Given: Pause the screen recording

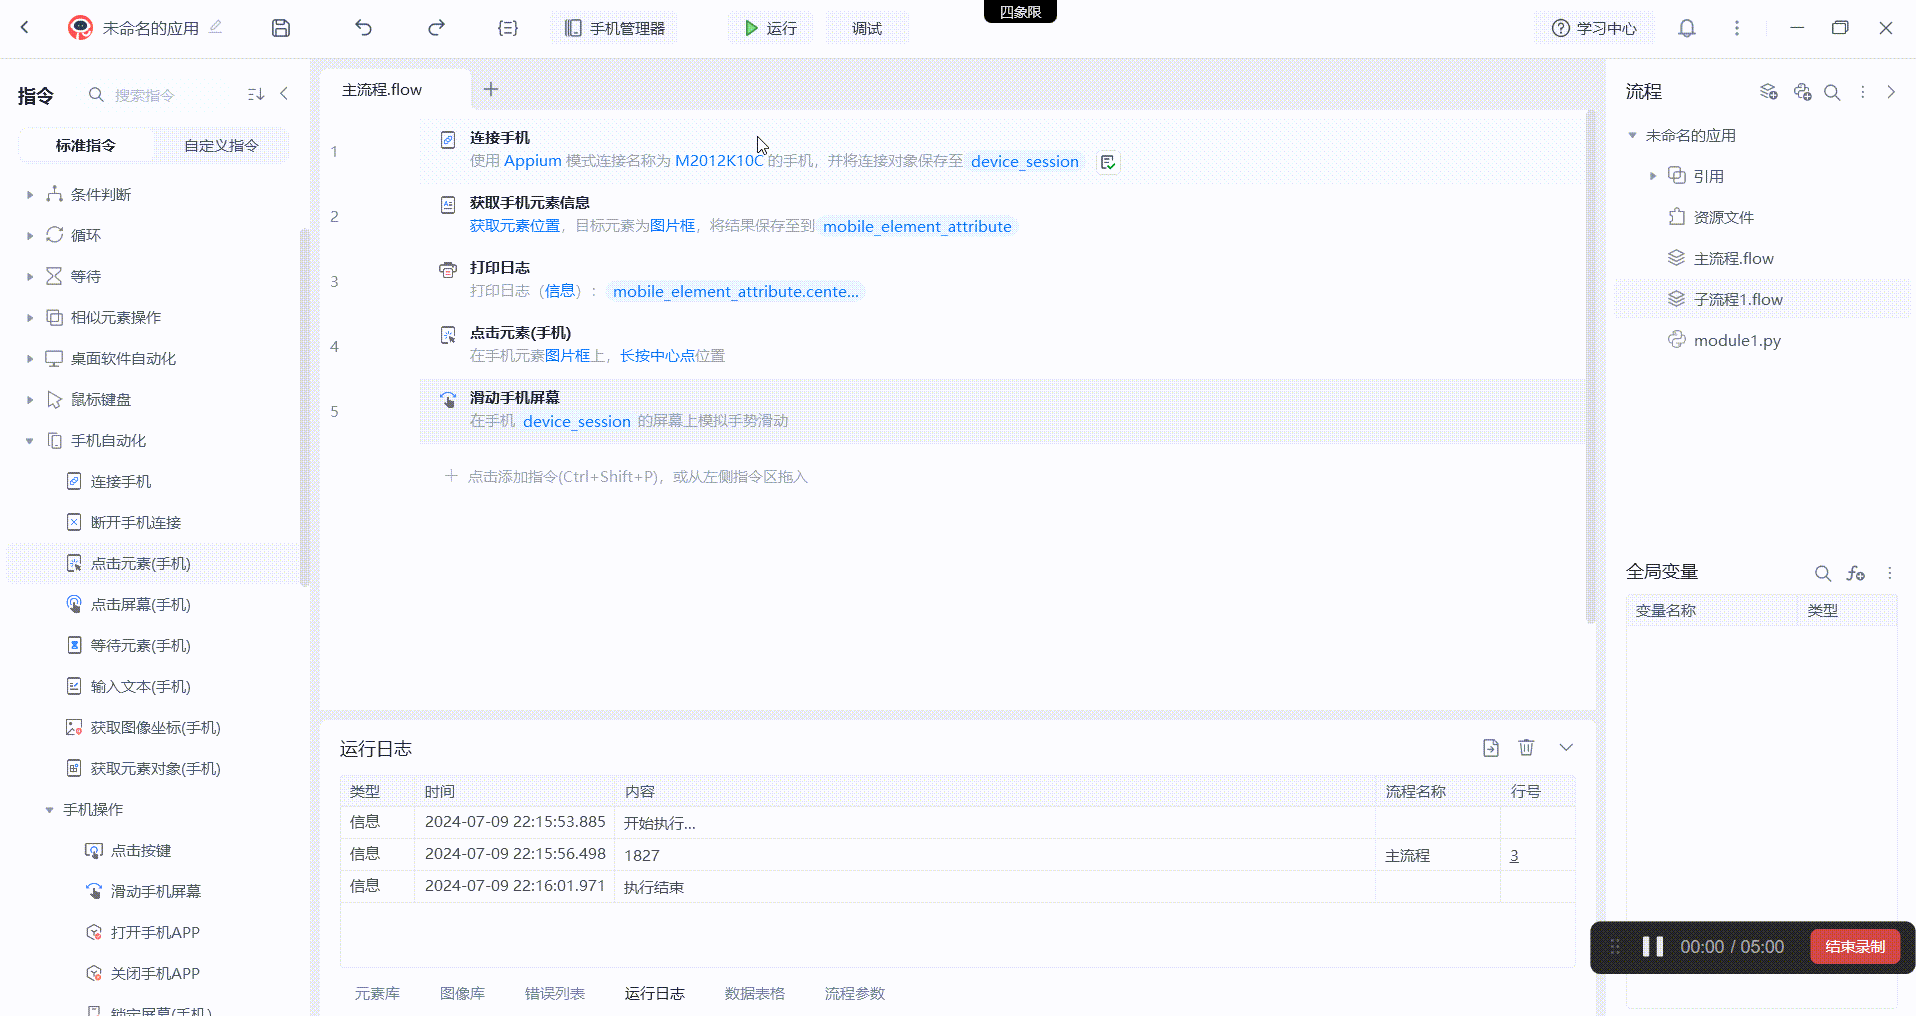Looking at the screenshot, I should click(x=1652, y=947).
